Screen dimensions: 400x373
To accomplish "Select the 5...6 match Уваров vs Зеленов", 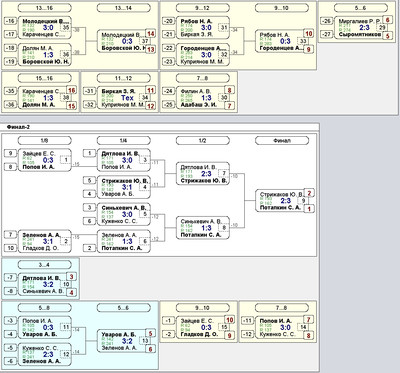I will tap(124, 341).
